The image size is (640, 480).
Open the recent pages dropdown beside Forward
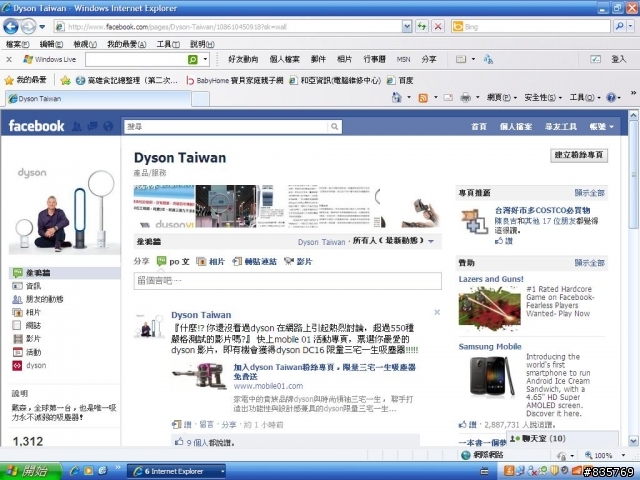click(x=42, y=27)
